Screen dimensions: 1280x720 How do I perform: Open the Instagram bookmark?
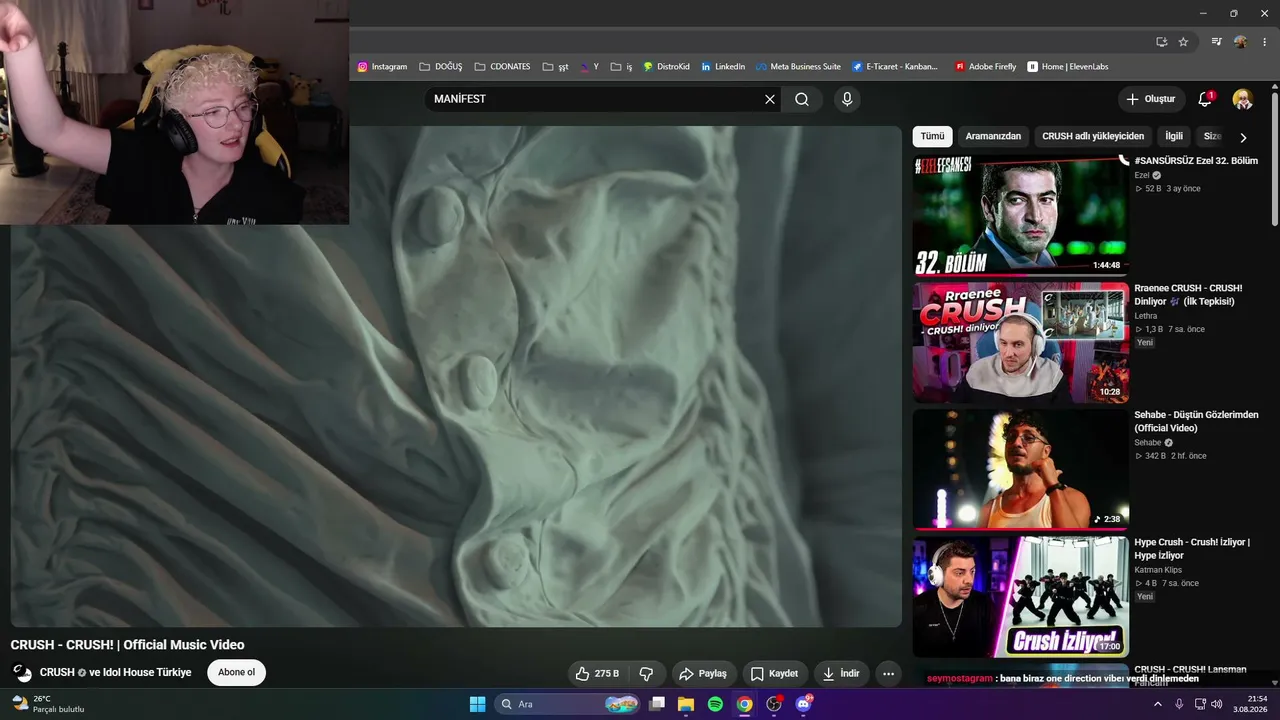382,67
